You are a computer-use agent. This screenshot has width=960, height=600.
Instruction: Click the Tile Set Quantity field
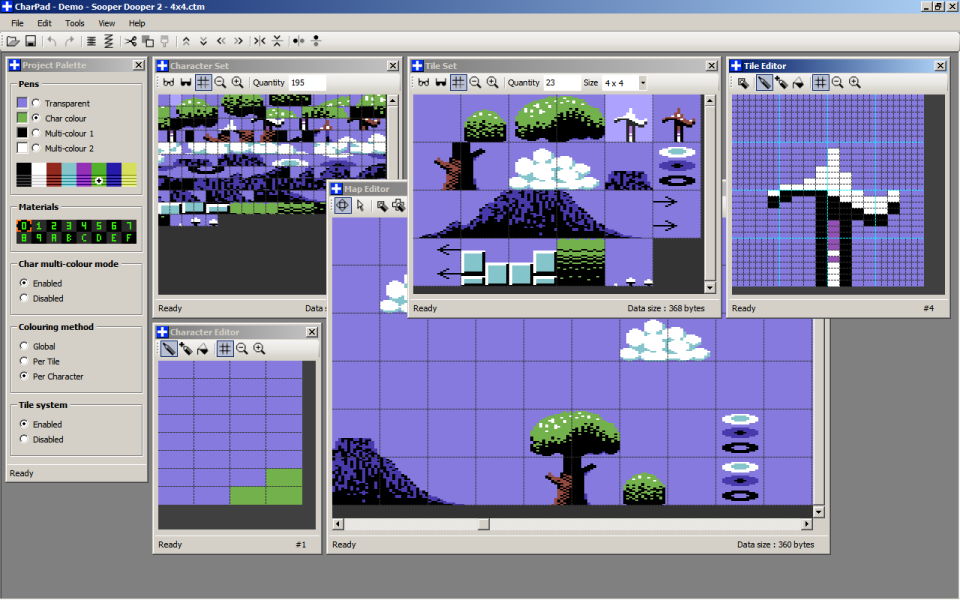(561, 83)
